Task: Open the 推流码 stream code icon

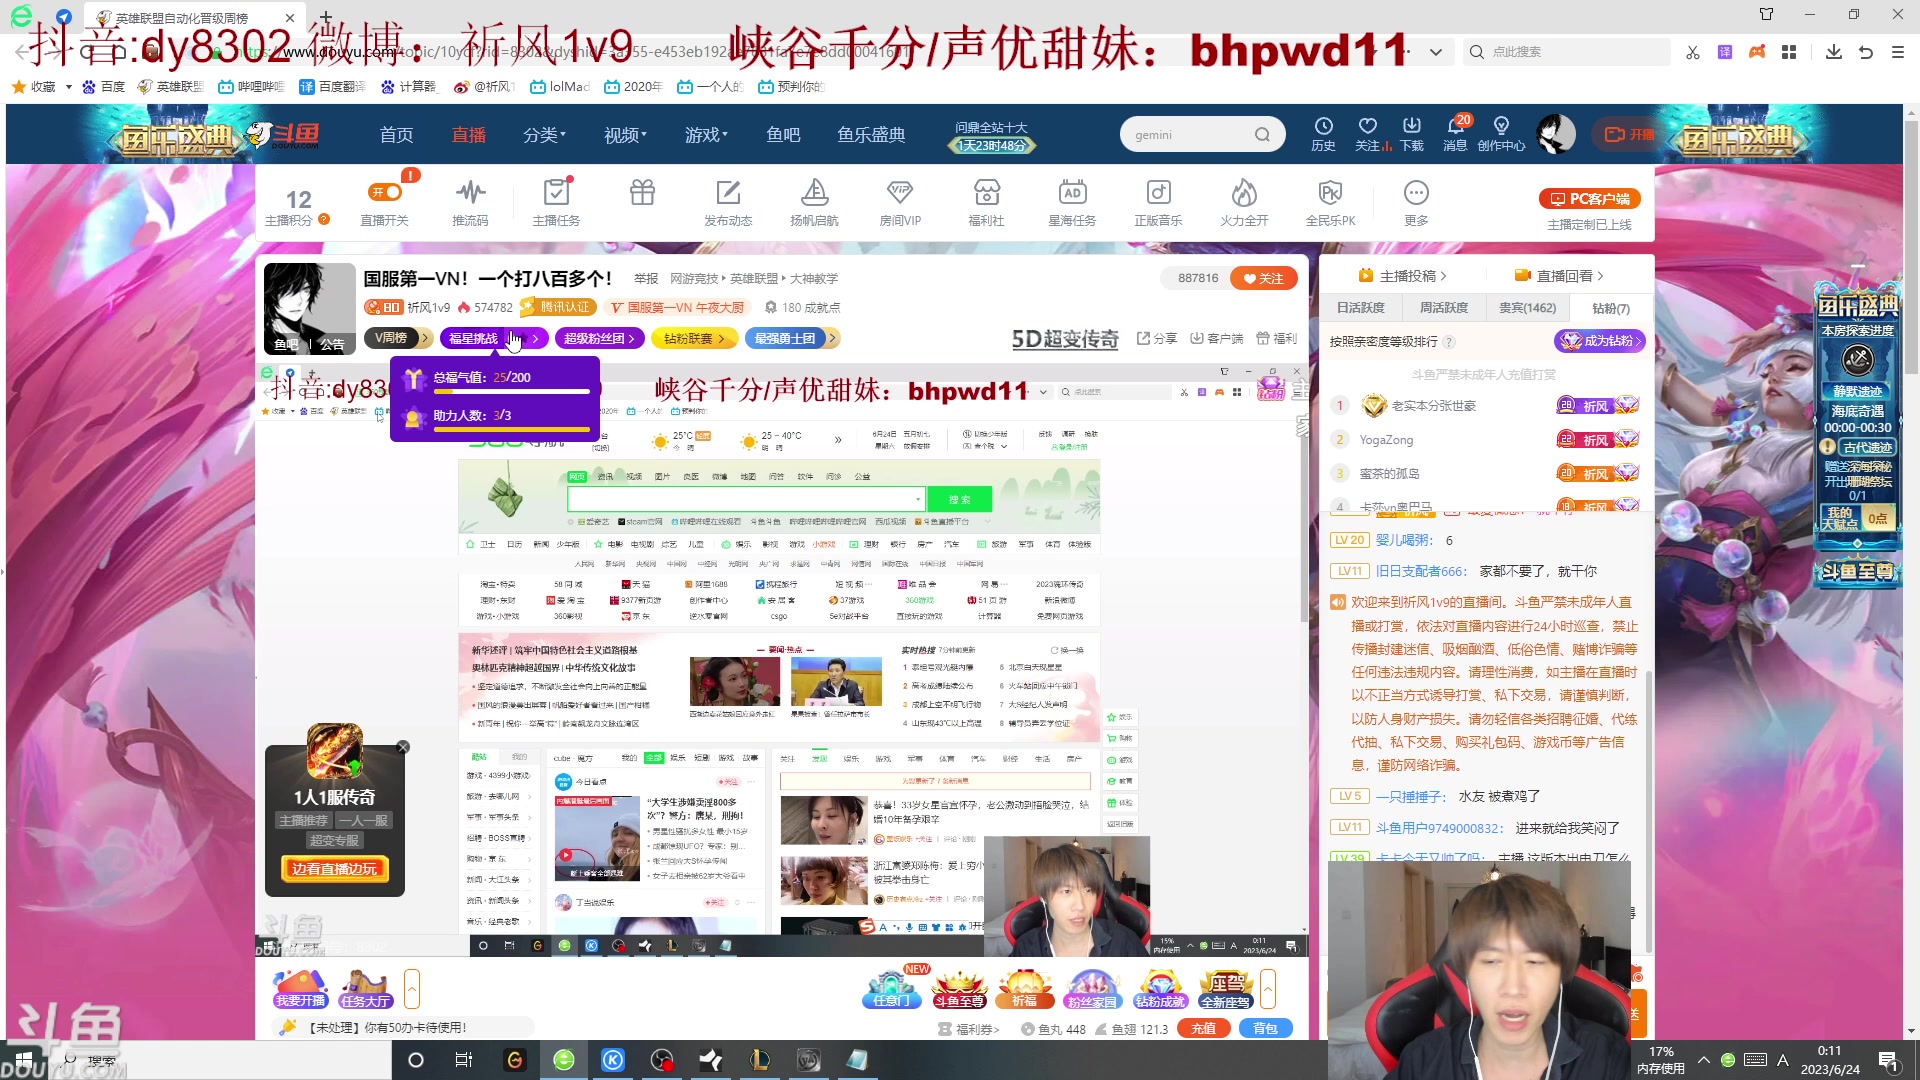Action: tap(470, 201)
